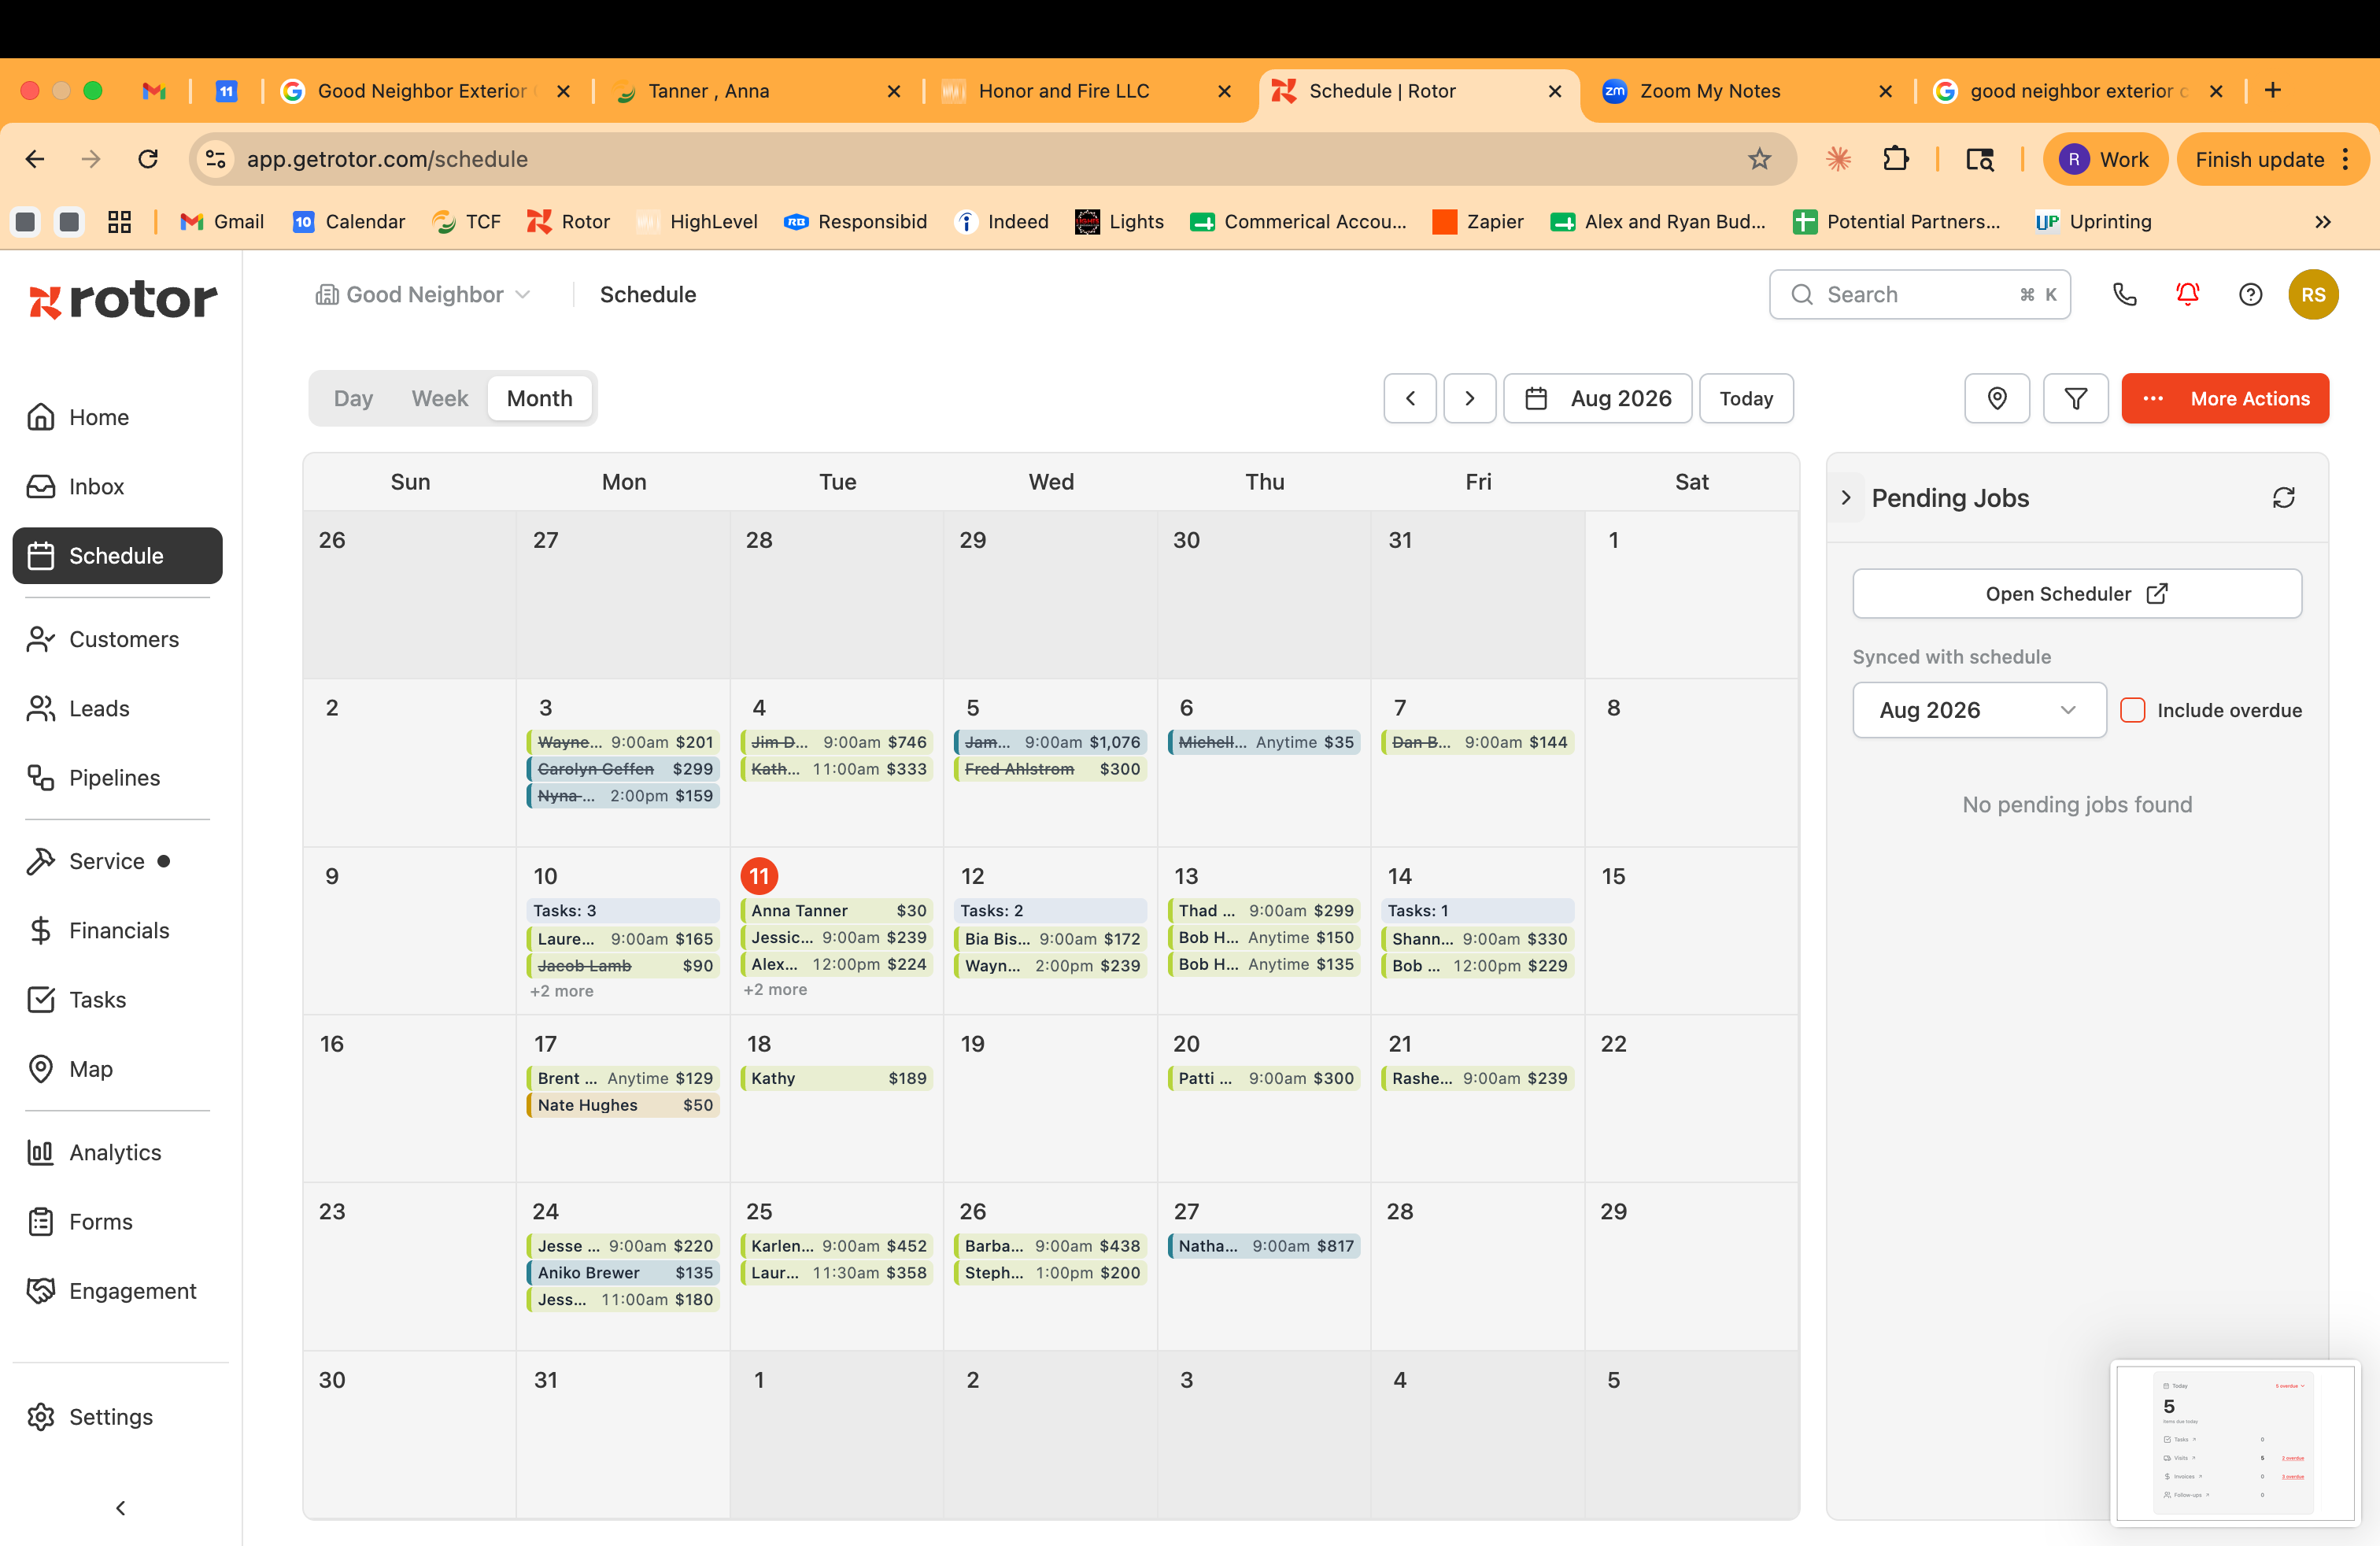The image size is (2380, 1546).
Task: Expand +2 more on August 10
Action: click(x=561, y=990)
